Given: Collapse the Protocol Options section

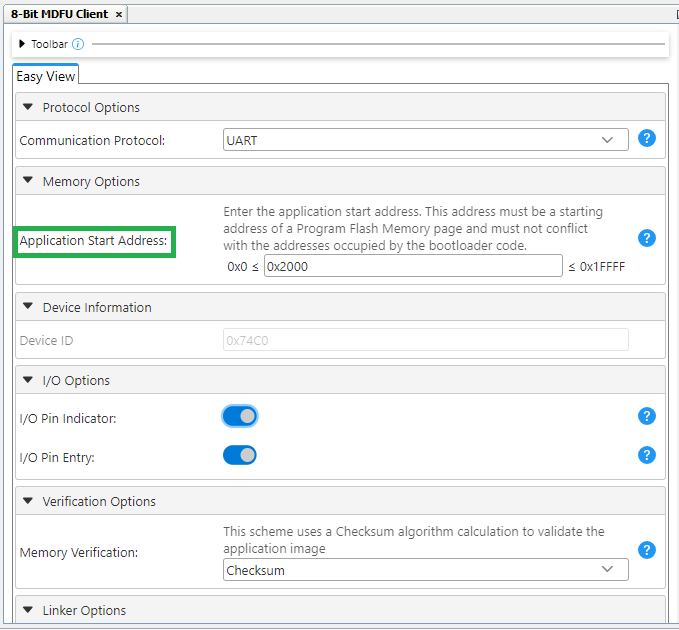Looking at the screenshot, I should pyautogui.click(x=27, y=107).
